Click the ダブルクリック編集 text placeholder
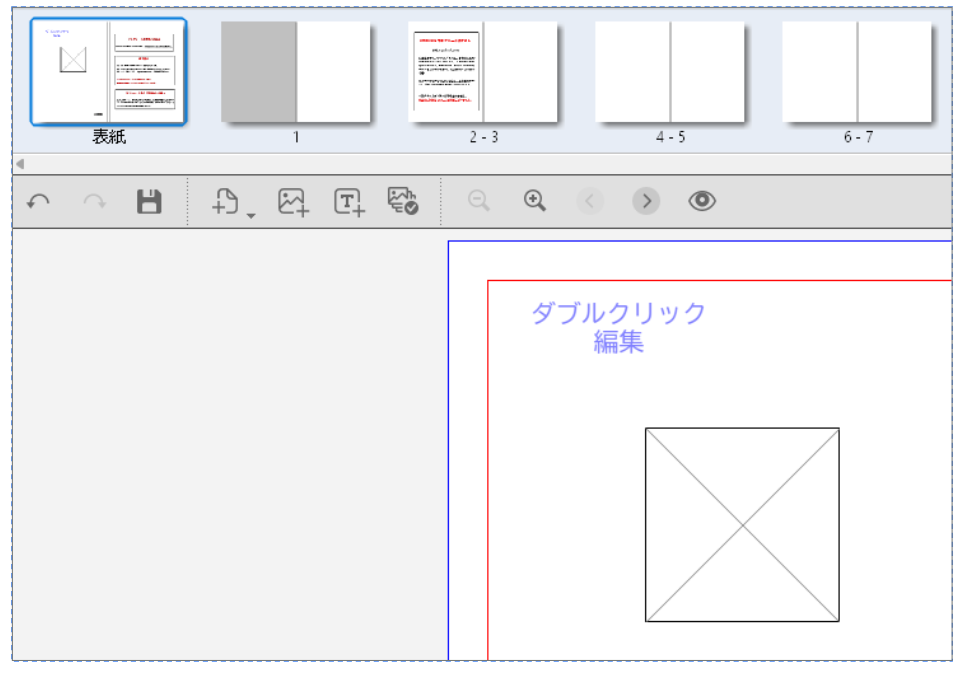Viewport: 964px width, 673px height. pos(618,327)
